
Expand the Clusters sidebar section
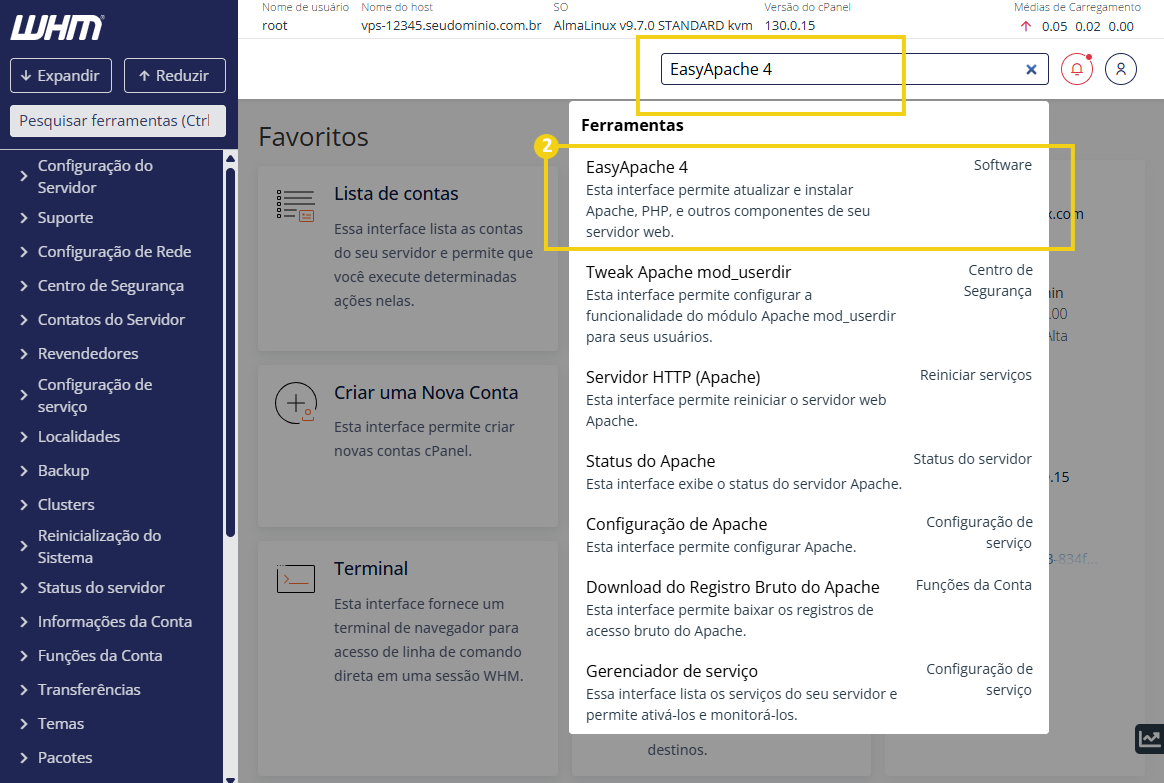click(66, 504)
